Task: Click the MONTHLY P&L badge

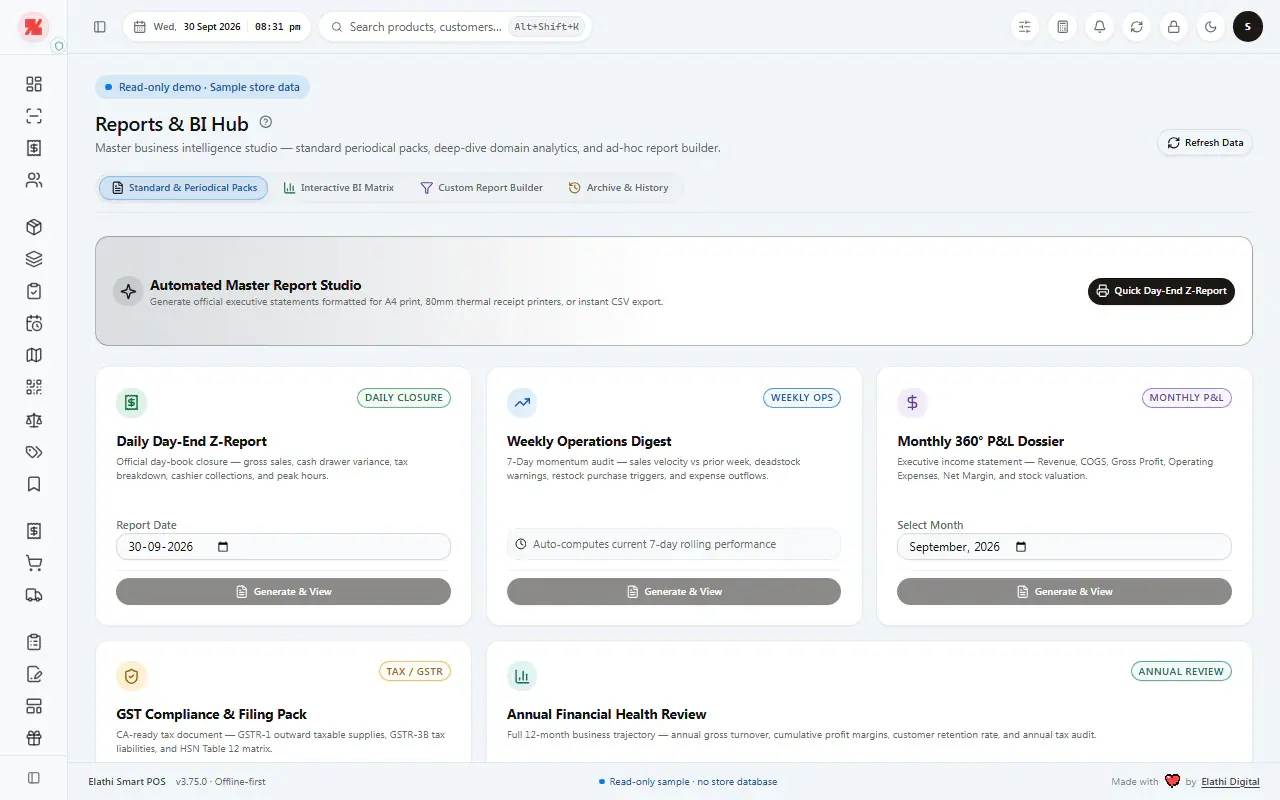Action: (x=1187, y=398)
